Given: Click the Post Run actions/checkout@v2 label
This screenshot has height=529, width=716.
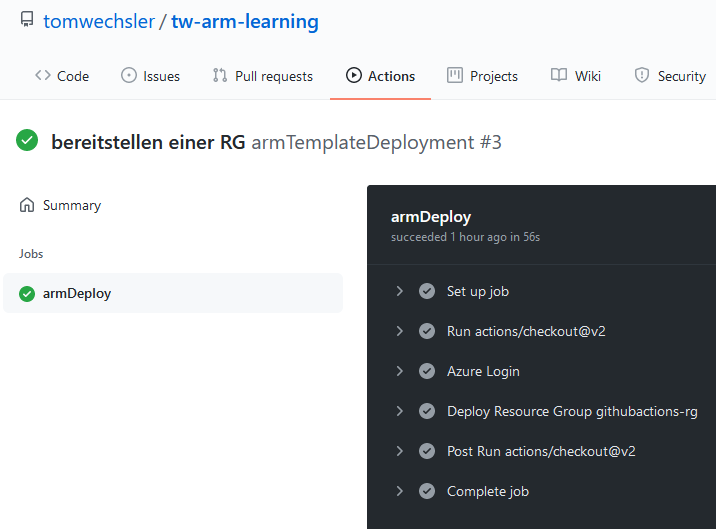Looking at the screenshot, I should [x=541, y=451].
